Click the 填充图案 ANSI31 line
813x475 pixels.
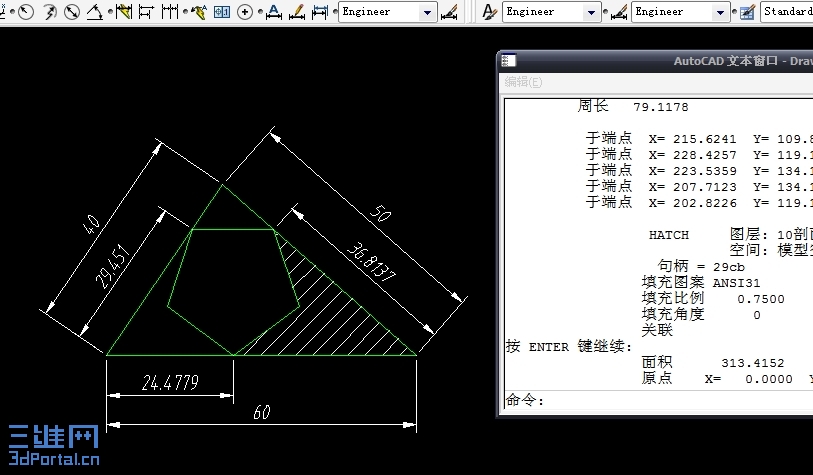point(700,283)
